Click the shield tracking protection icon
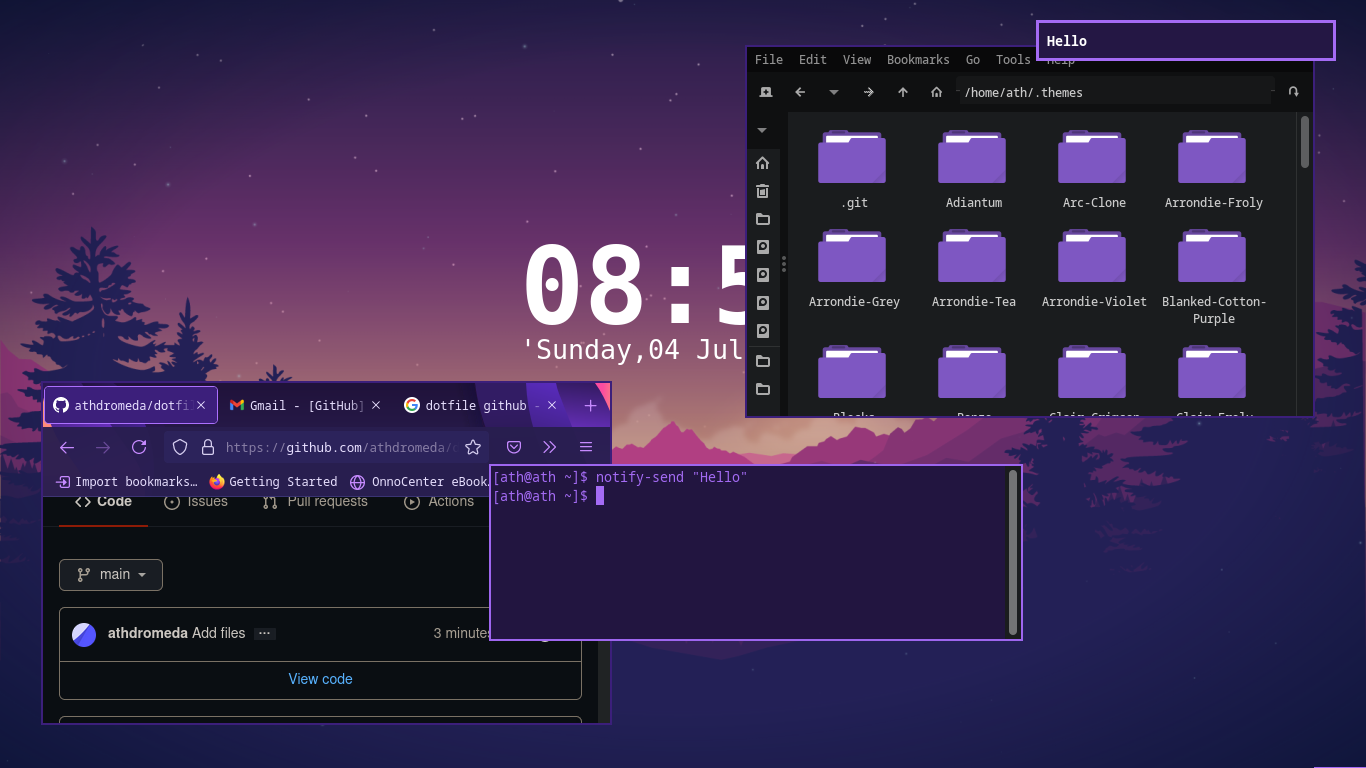1366x768 pixels. click(x=180, y=447)
